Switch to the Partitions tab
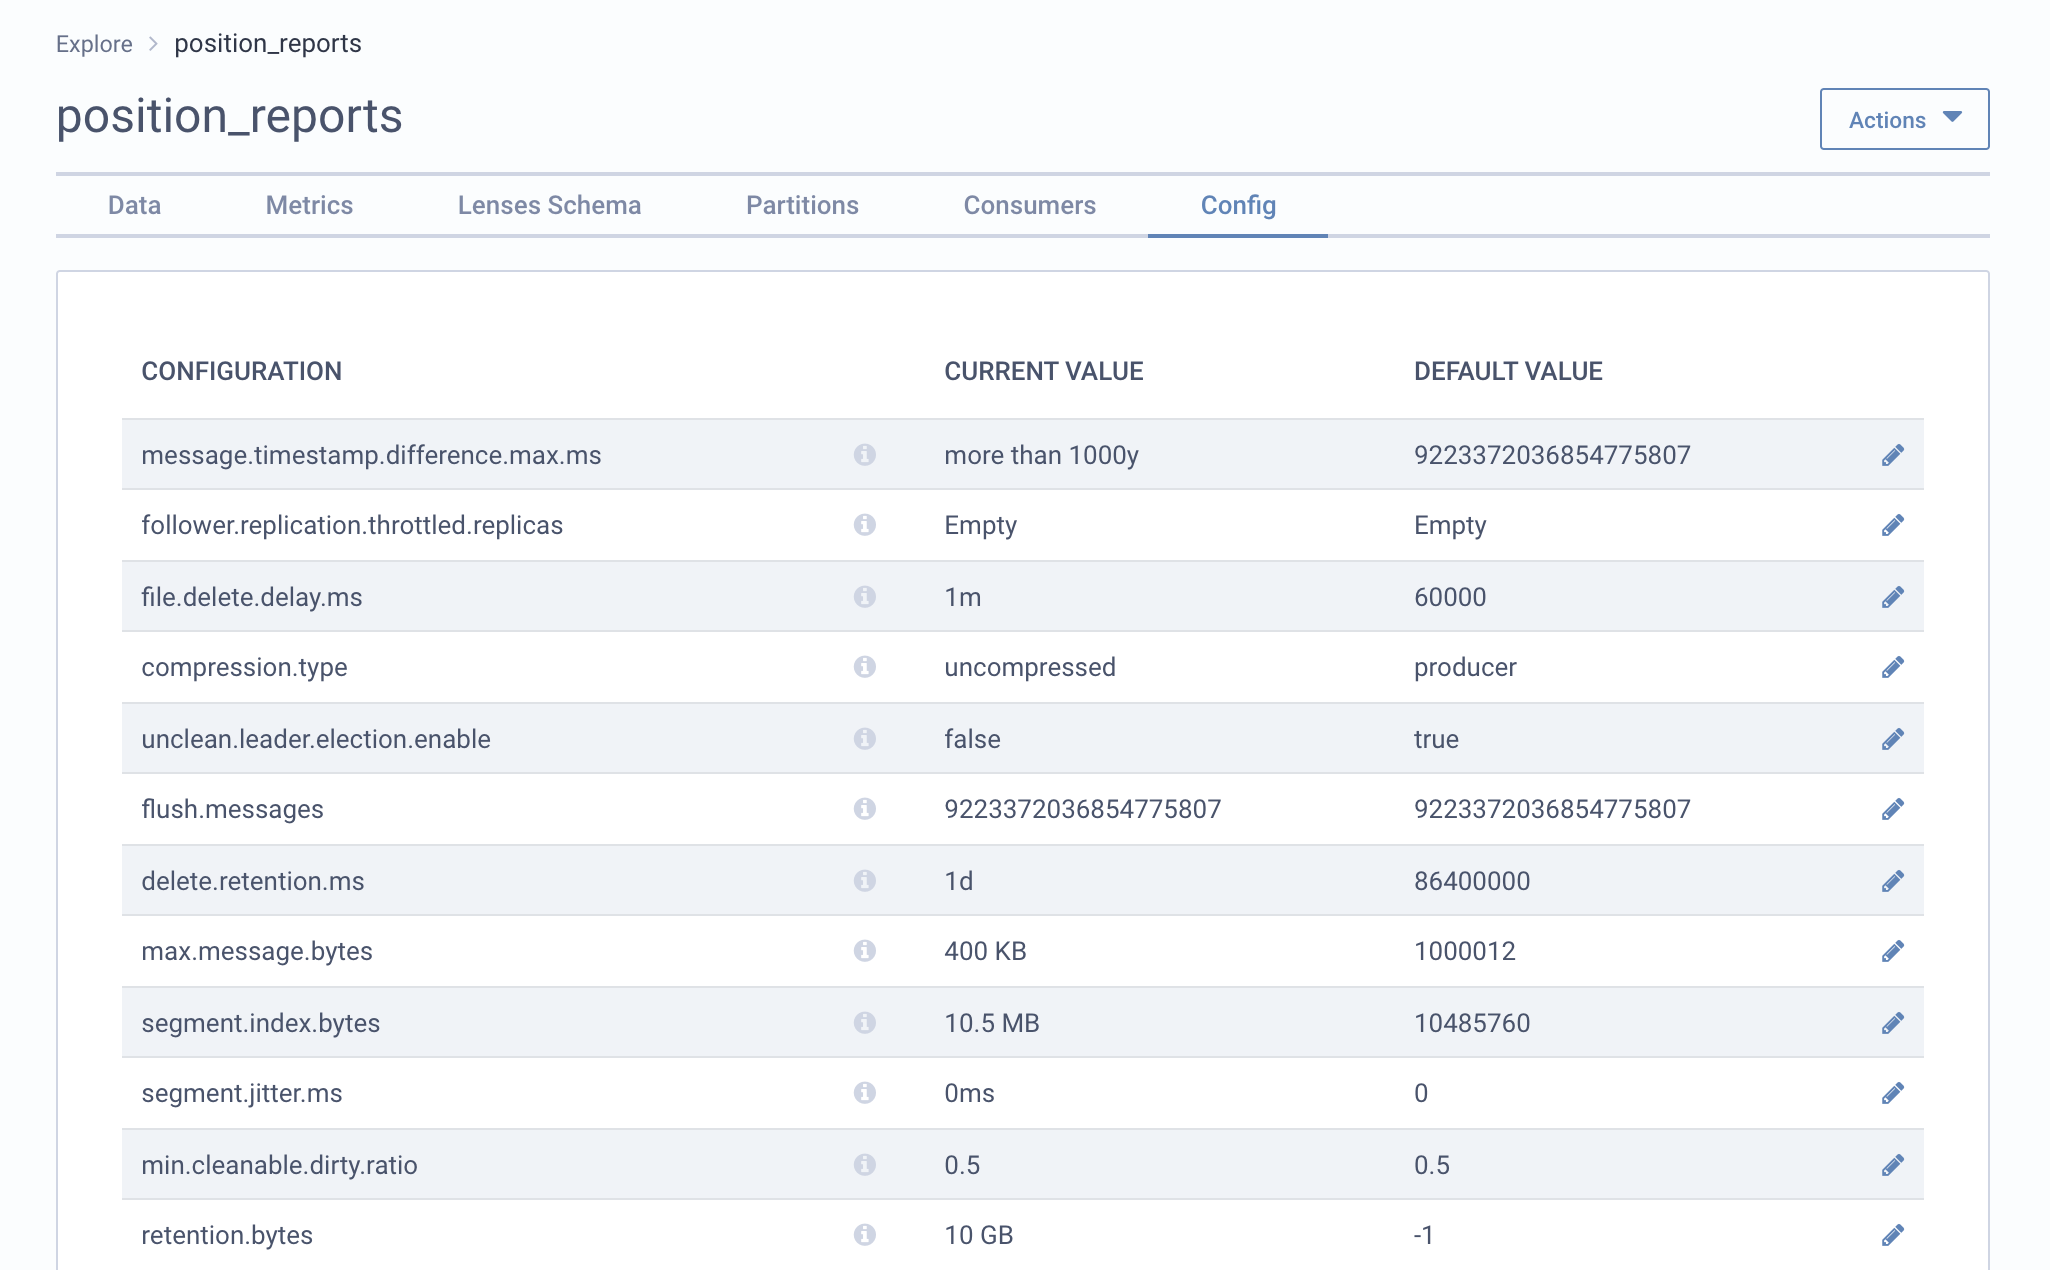 [x=800, y=205]
